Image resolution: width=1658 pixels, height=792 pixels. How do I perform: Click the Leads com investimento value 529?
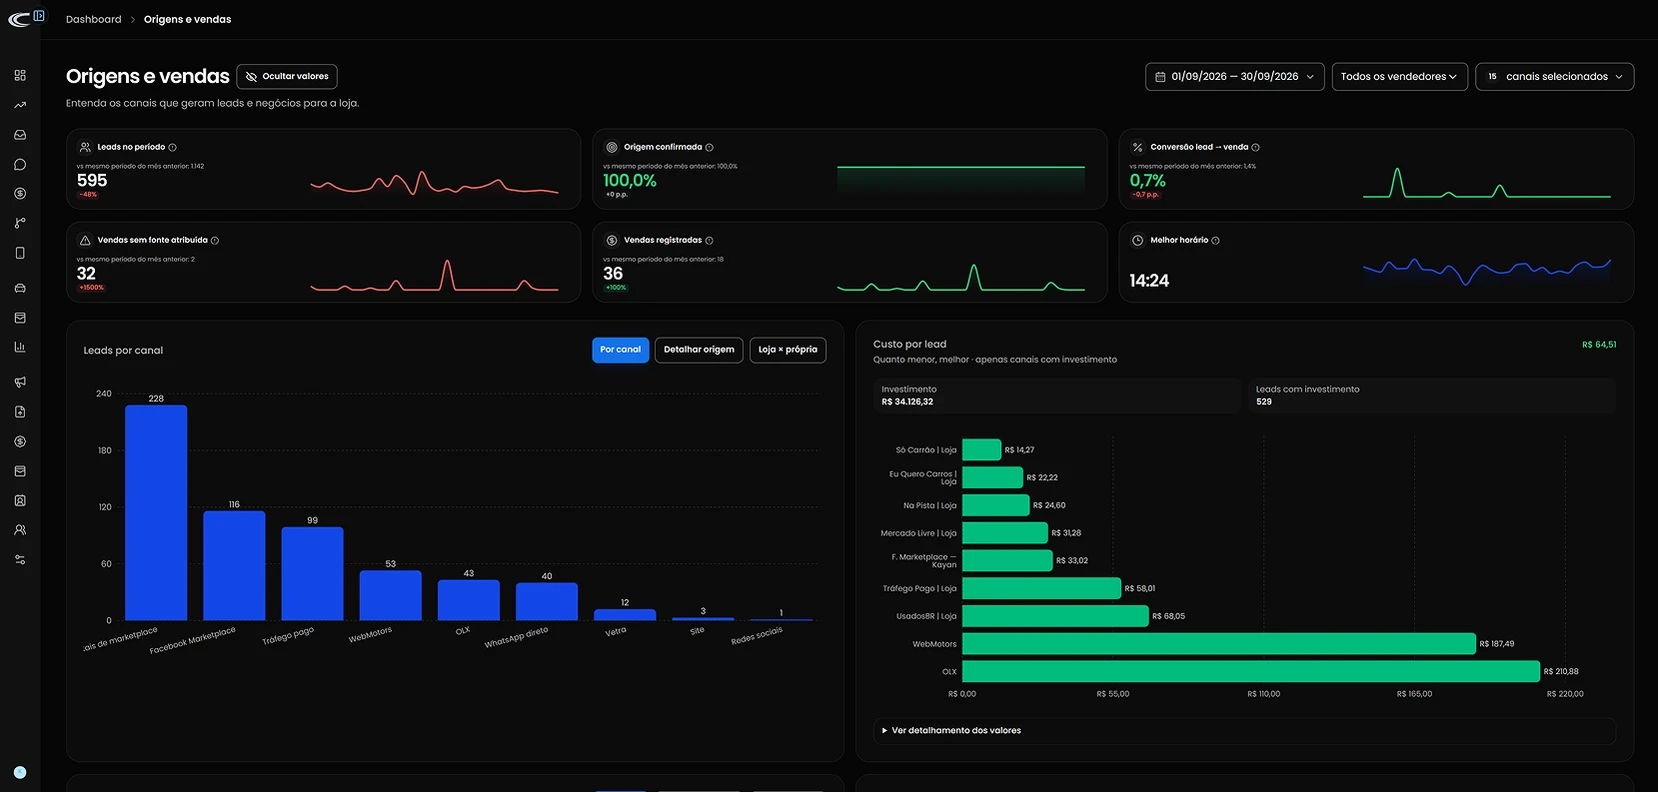click(1264, 402)
